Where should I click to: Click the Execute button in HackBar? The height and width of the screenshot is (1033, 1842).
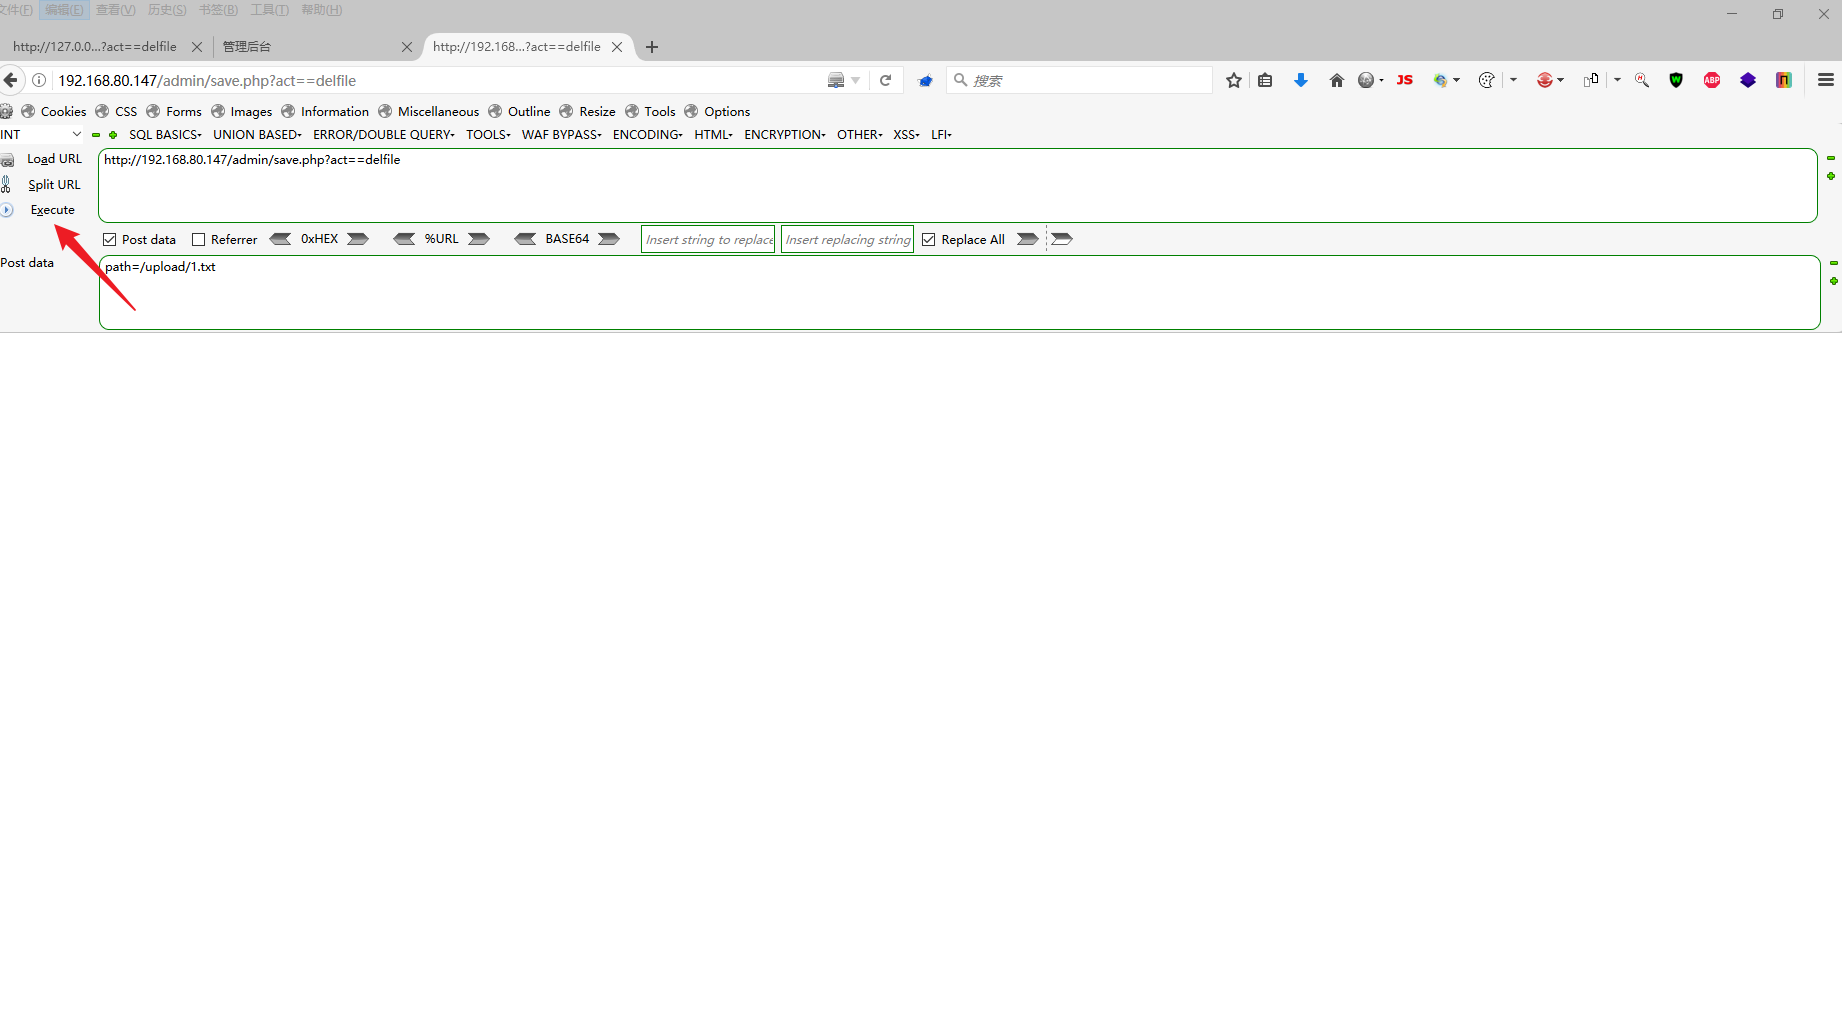[51, 210]
